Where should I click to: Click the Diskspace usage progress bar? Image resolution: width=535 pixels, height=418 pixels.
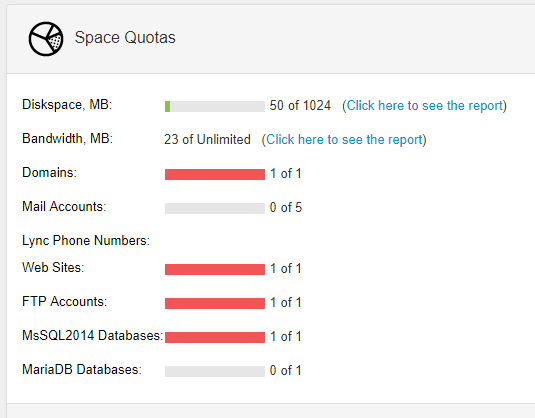tap(215, 106)
